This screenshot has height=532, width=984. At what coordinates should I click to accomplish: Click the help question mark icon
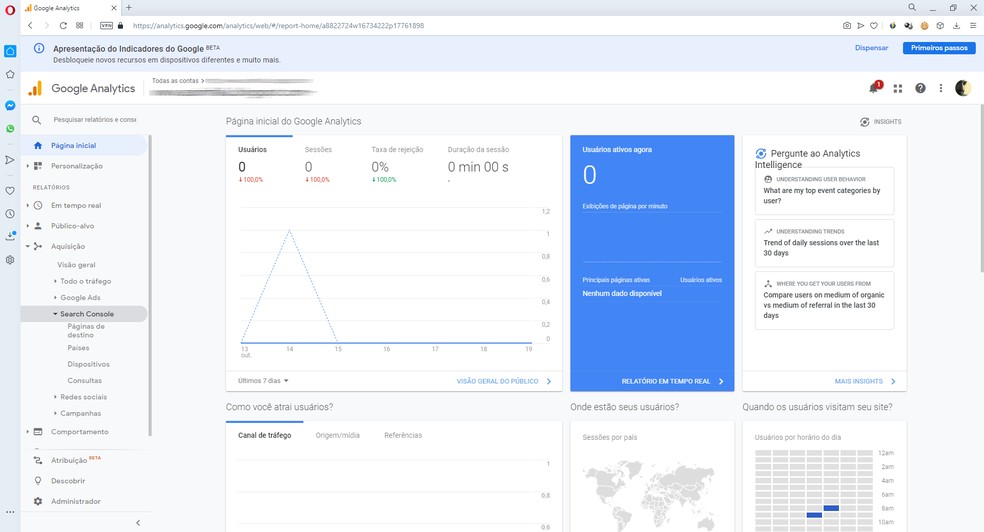coord(920,88)
